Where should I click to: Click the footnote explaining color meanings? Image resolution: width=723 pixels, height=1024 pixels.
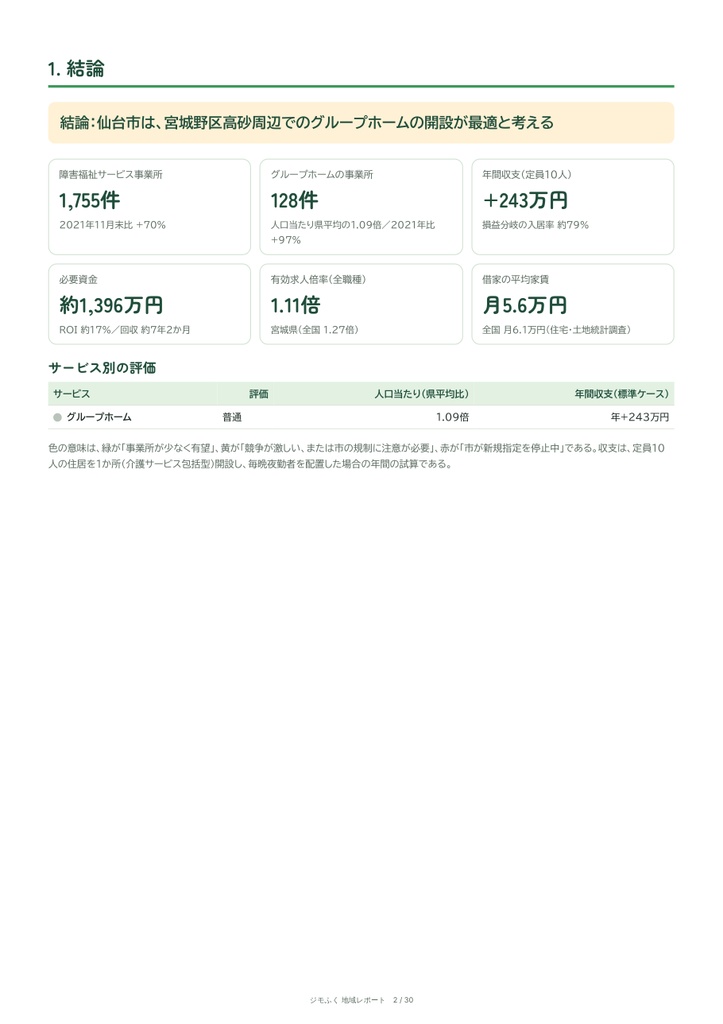click(x=357, y=456)
